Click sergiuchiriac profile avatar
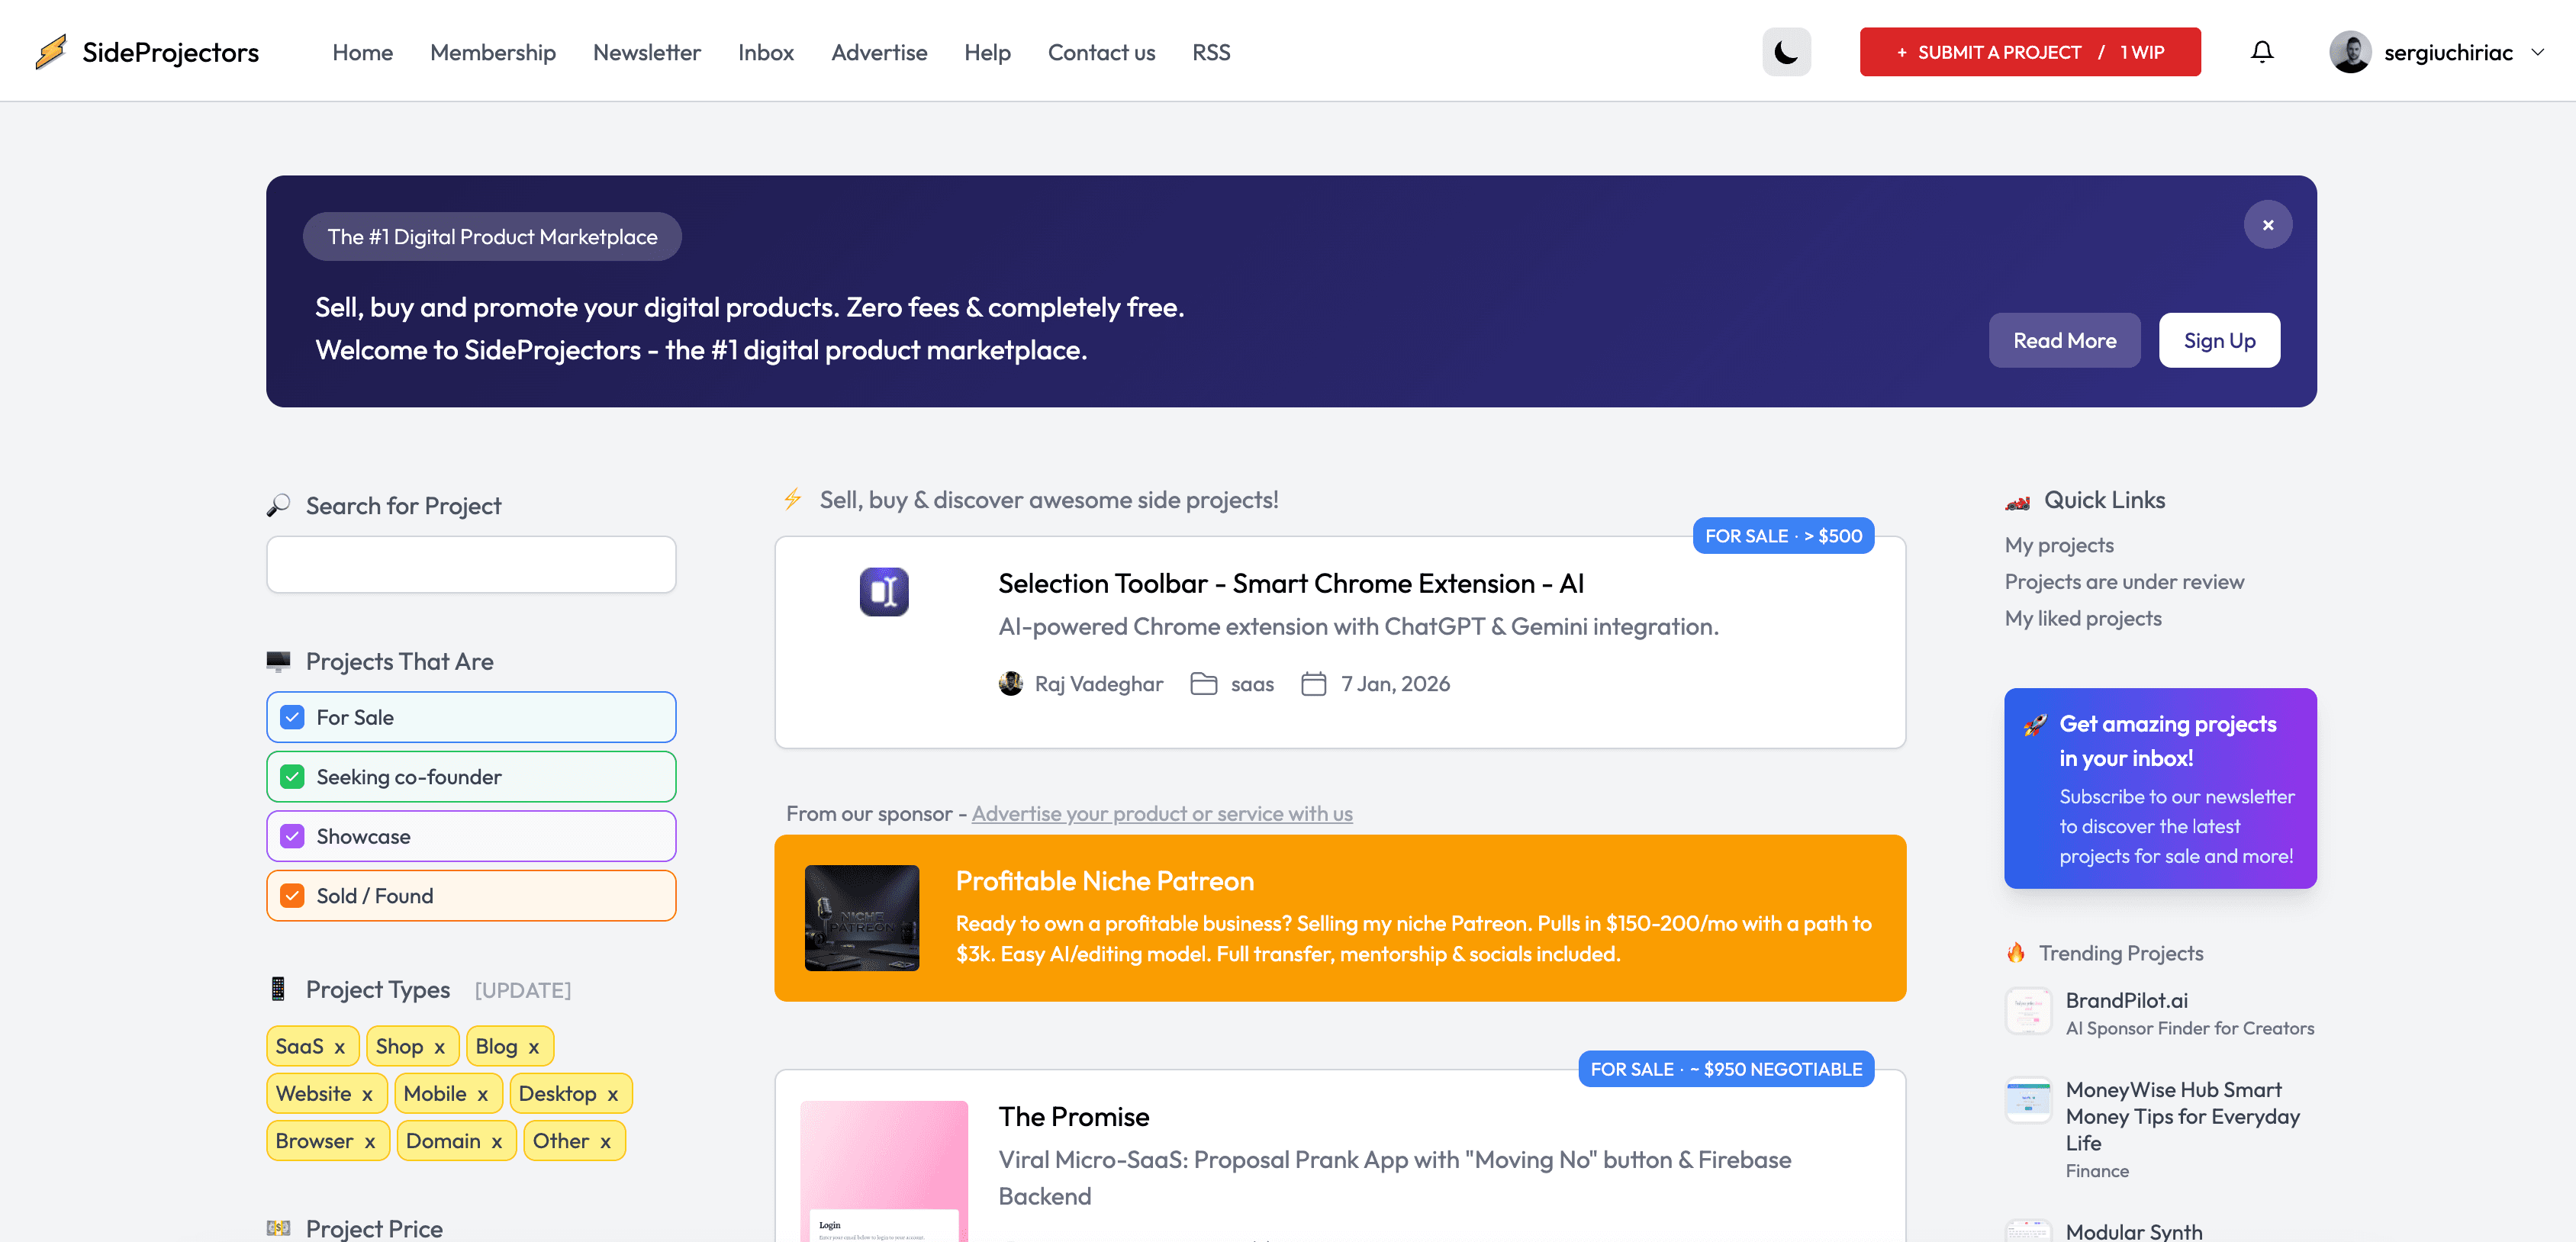Viewport: 2576px width, 1242px height. click(2350, 52)
